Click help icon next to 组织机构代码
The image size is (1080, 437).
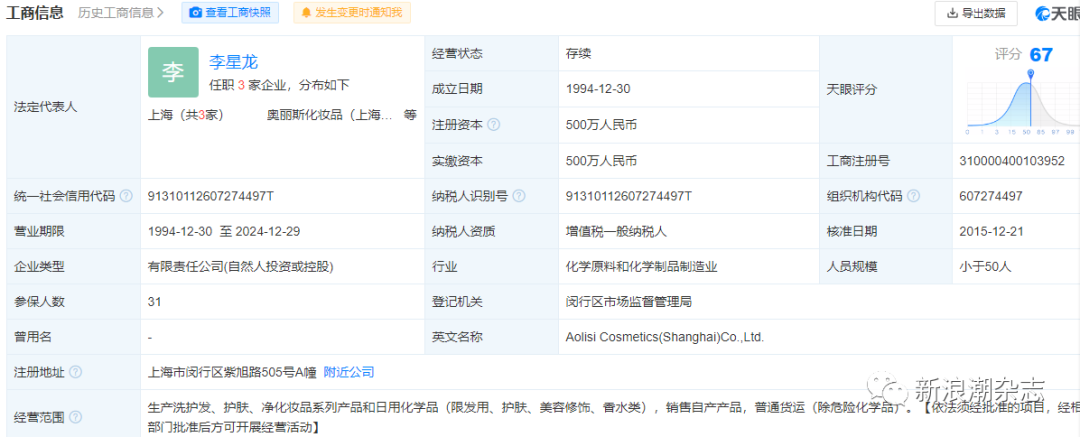click(913, 196)
